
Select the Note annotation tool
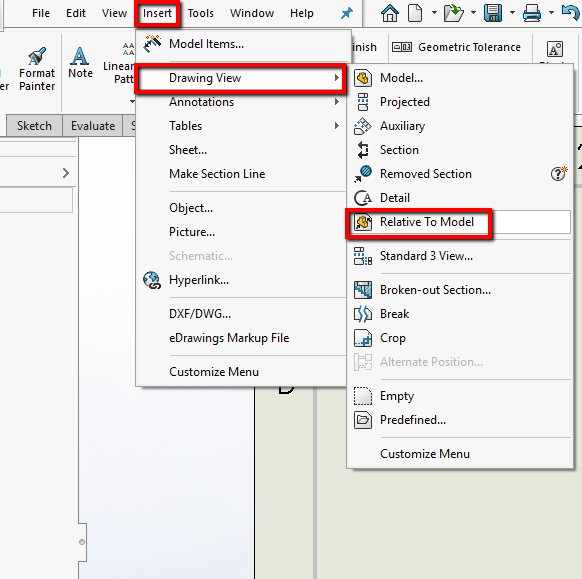pyautogui.click(x=80, y=63)
